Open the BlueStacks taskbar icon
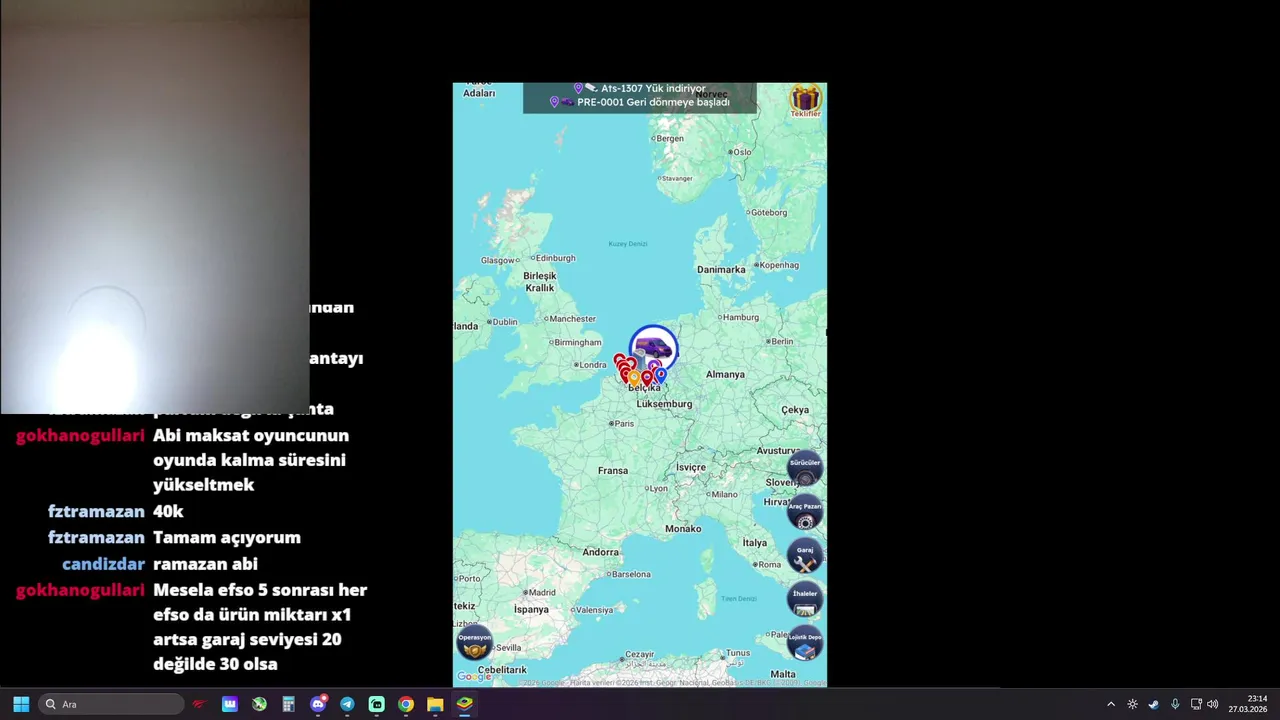 pos(464,704)
